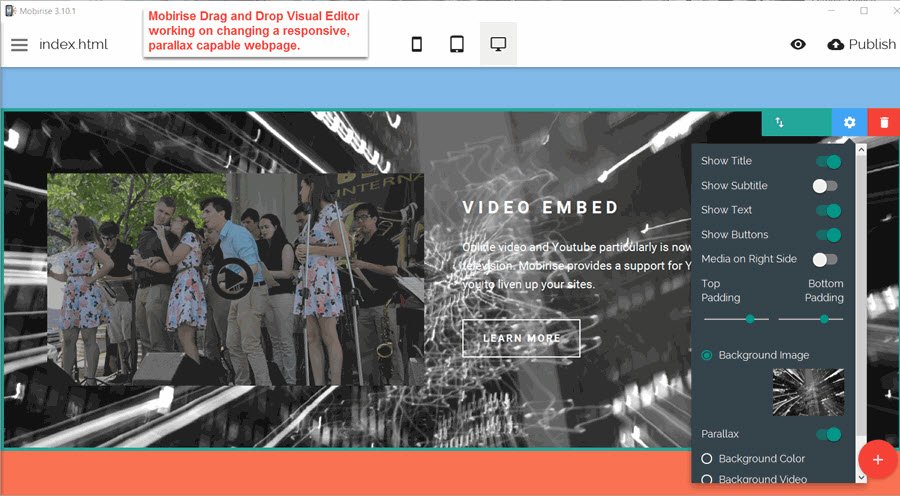Switch to desktop preview
Screen dimensions: 900x496
498,44
